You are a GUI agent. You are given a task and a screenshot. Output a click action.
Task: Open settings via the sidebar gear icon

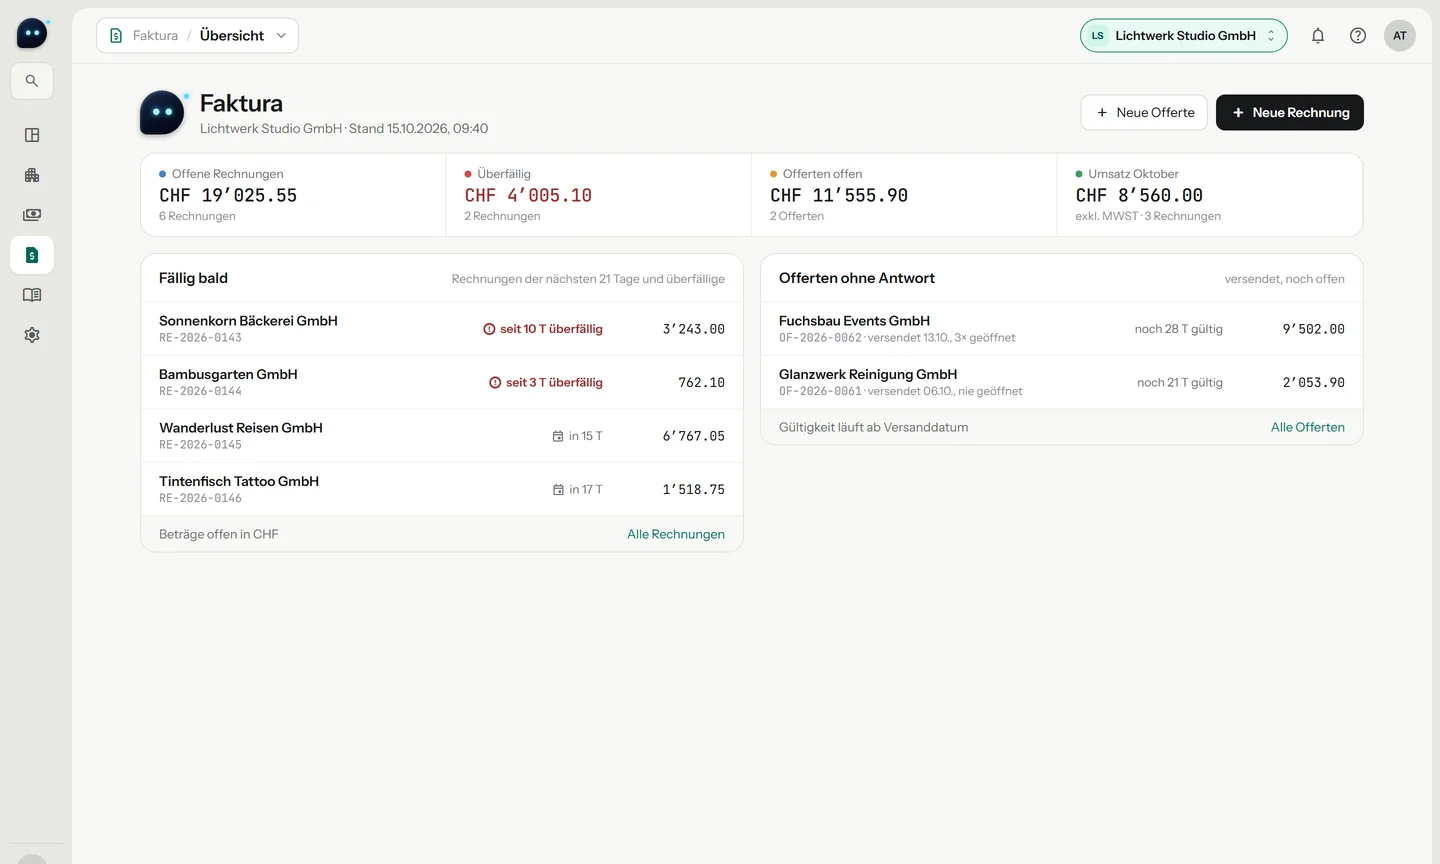tap(32, 335)
